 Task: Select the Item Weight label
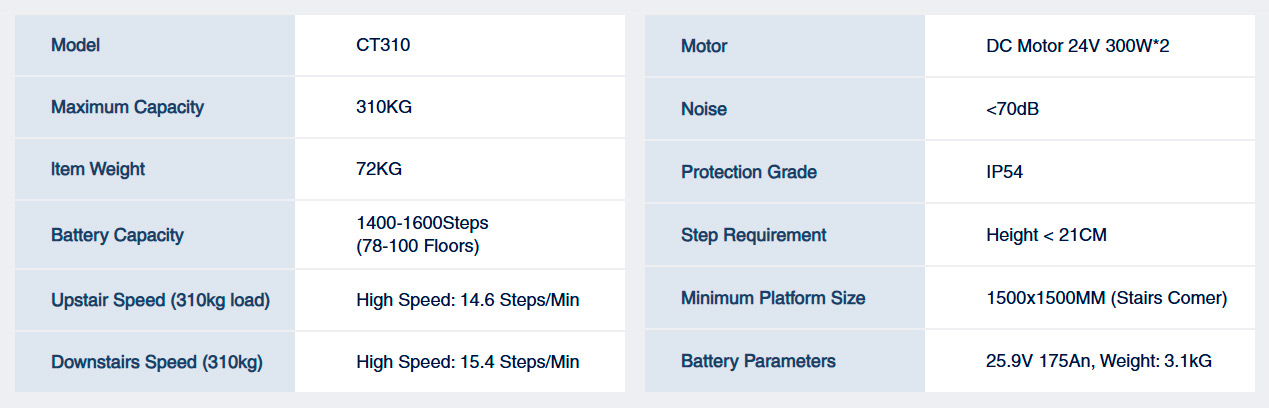(98, 169)
